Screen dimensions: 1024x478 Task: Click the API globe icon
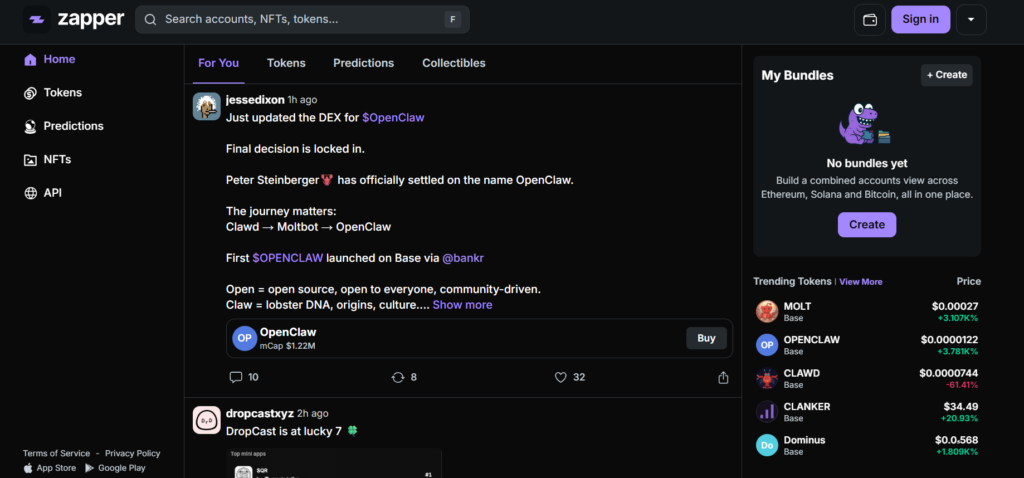(30, 193)
